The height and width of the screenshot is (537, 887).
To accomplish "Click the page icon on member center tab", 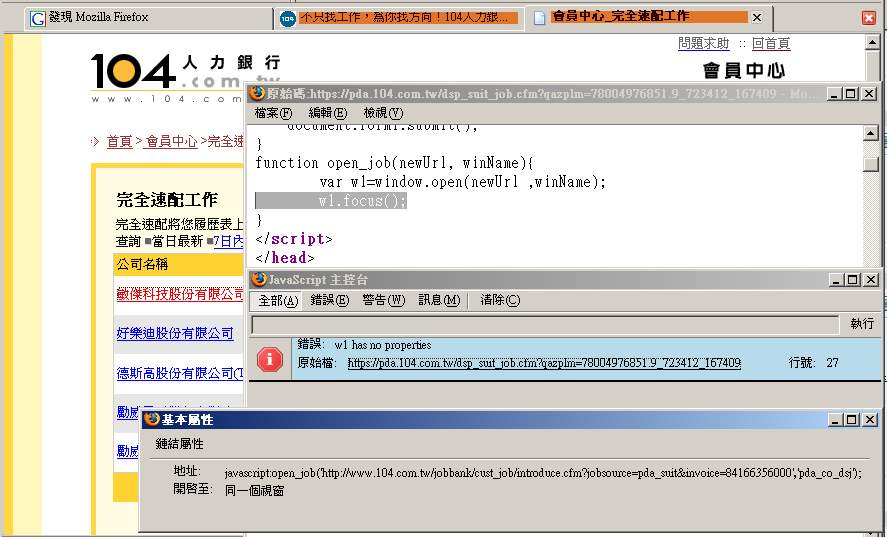I will 538,18.
